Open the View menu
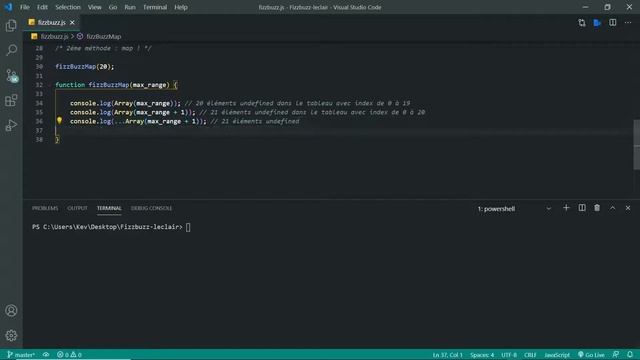The width and height of the screenshot is (640, 360). (95, 7)
